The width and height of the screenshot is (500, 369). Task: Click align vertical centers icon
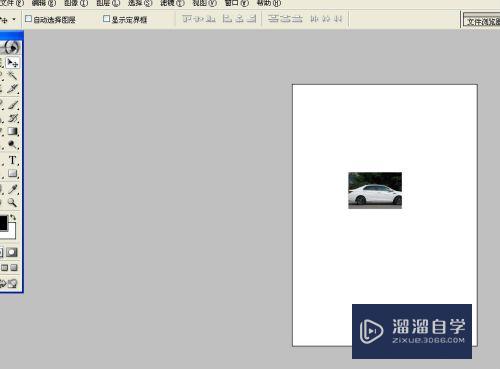click(x=199, y=19)
